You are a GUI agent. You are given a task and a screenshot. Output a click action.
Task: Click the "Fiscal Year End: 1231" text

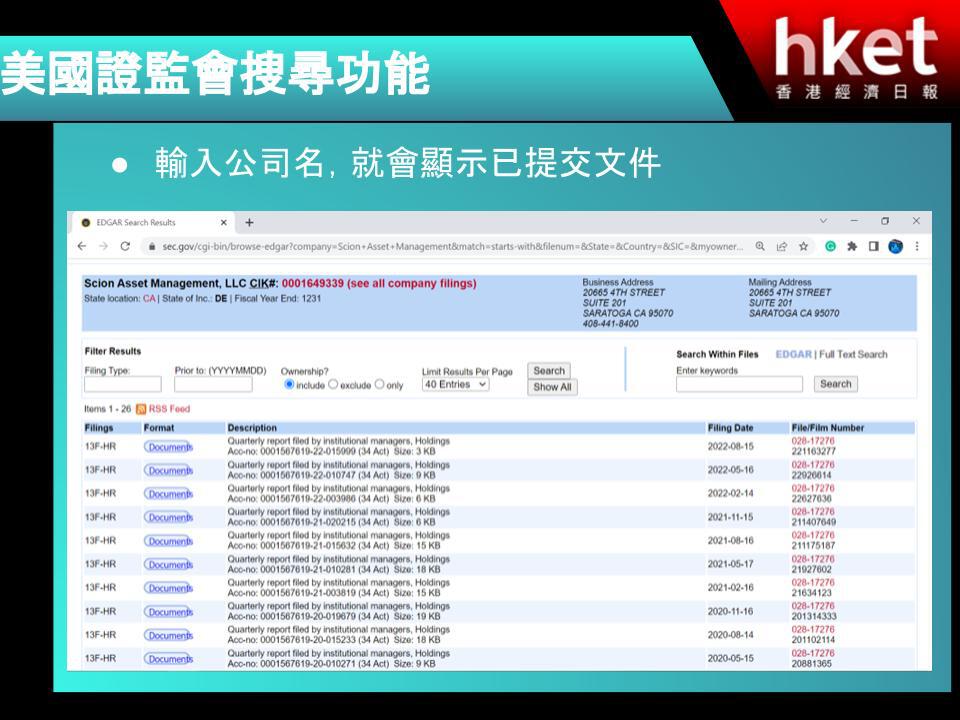(278, 299)
